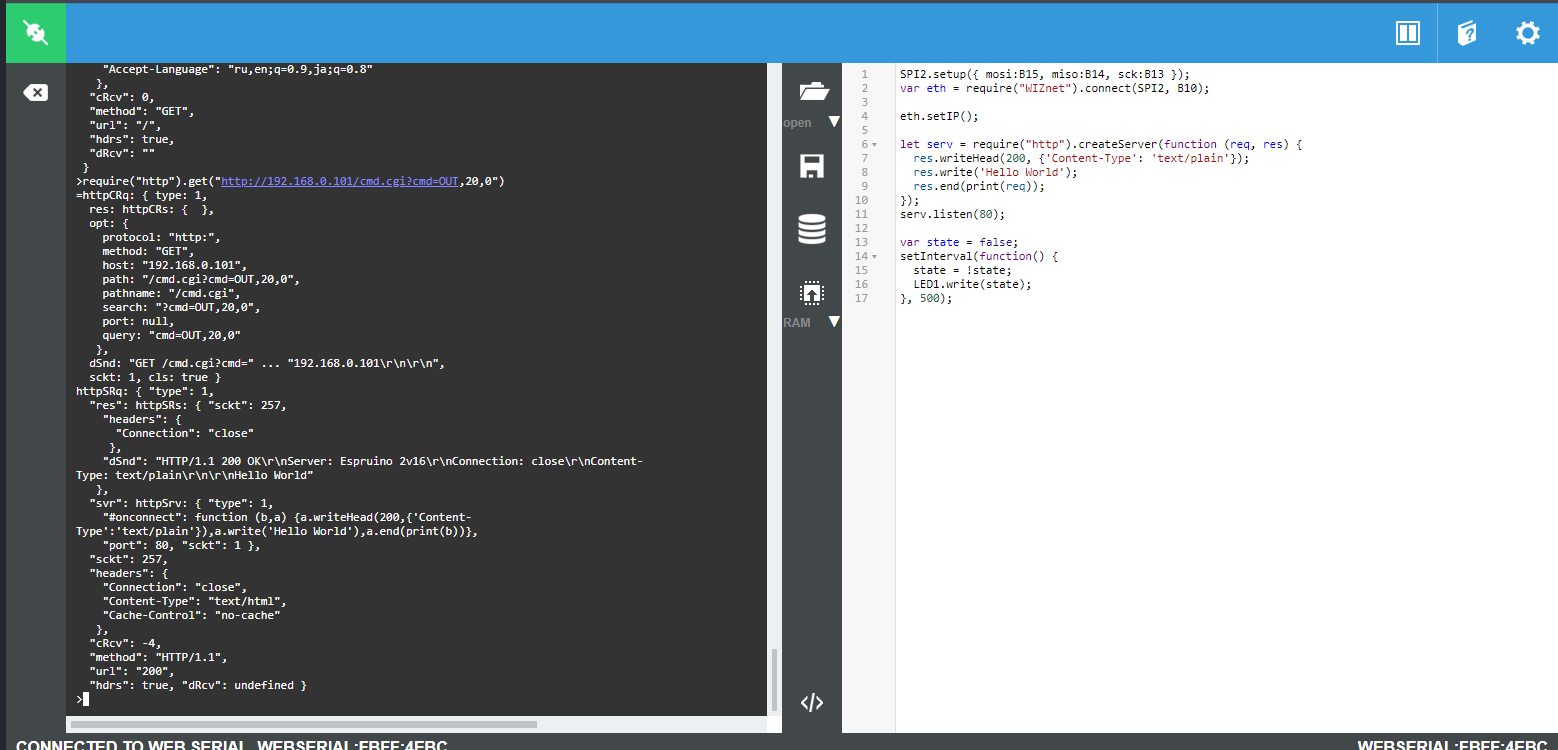Open settings with the gear icon

[1527, 33]
